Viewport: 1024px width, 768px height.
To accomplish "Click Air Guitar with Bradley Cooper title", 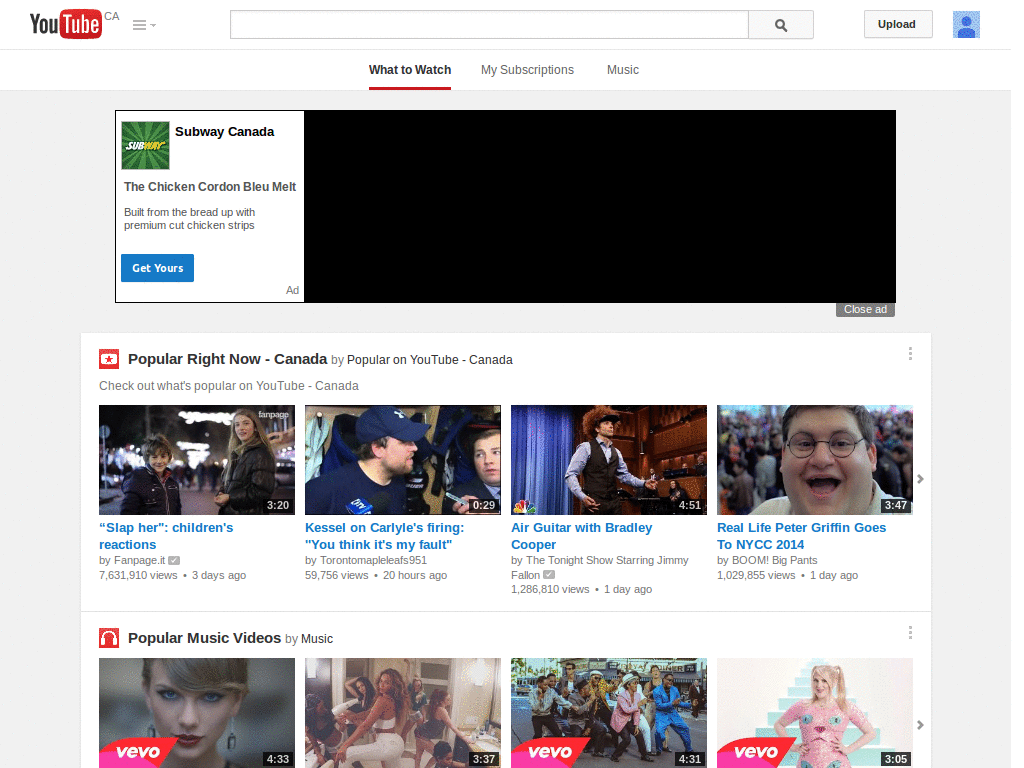I will coord(581,536).
